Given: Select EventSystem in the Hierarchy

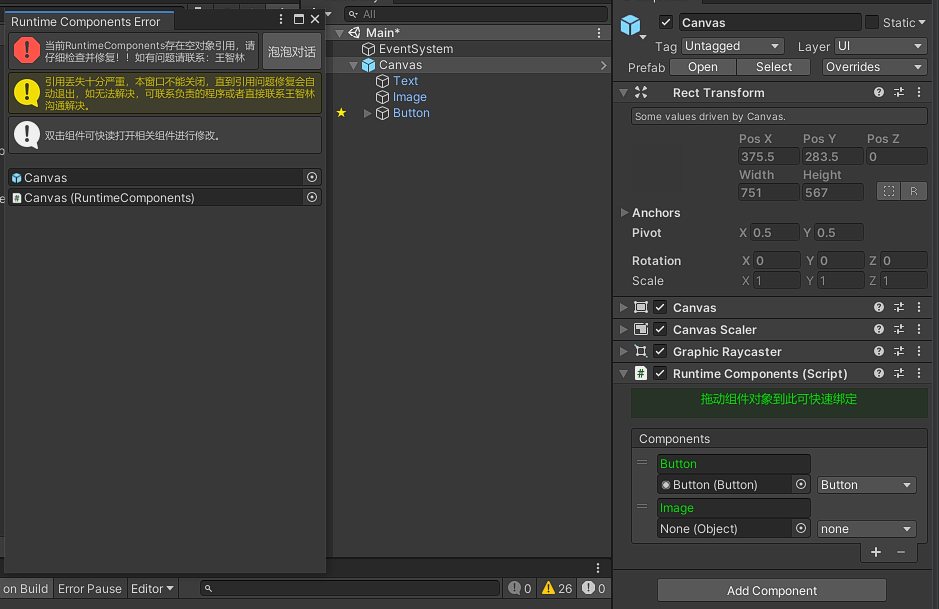Looking at the screenshot, I should click(x=415, y=49).
